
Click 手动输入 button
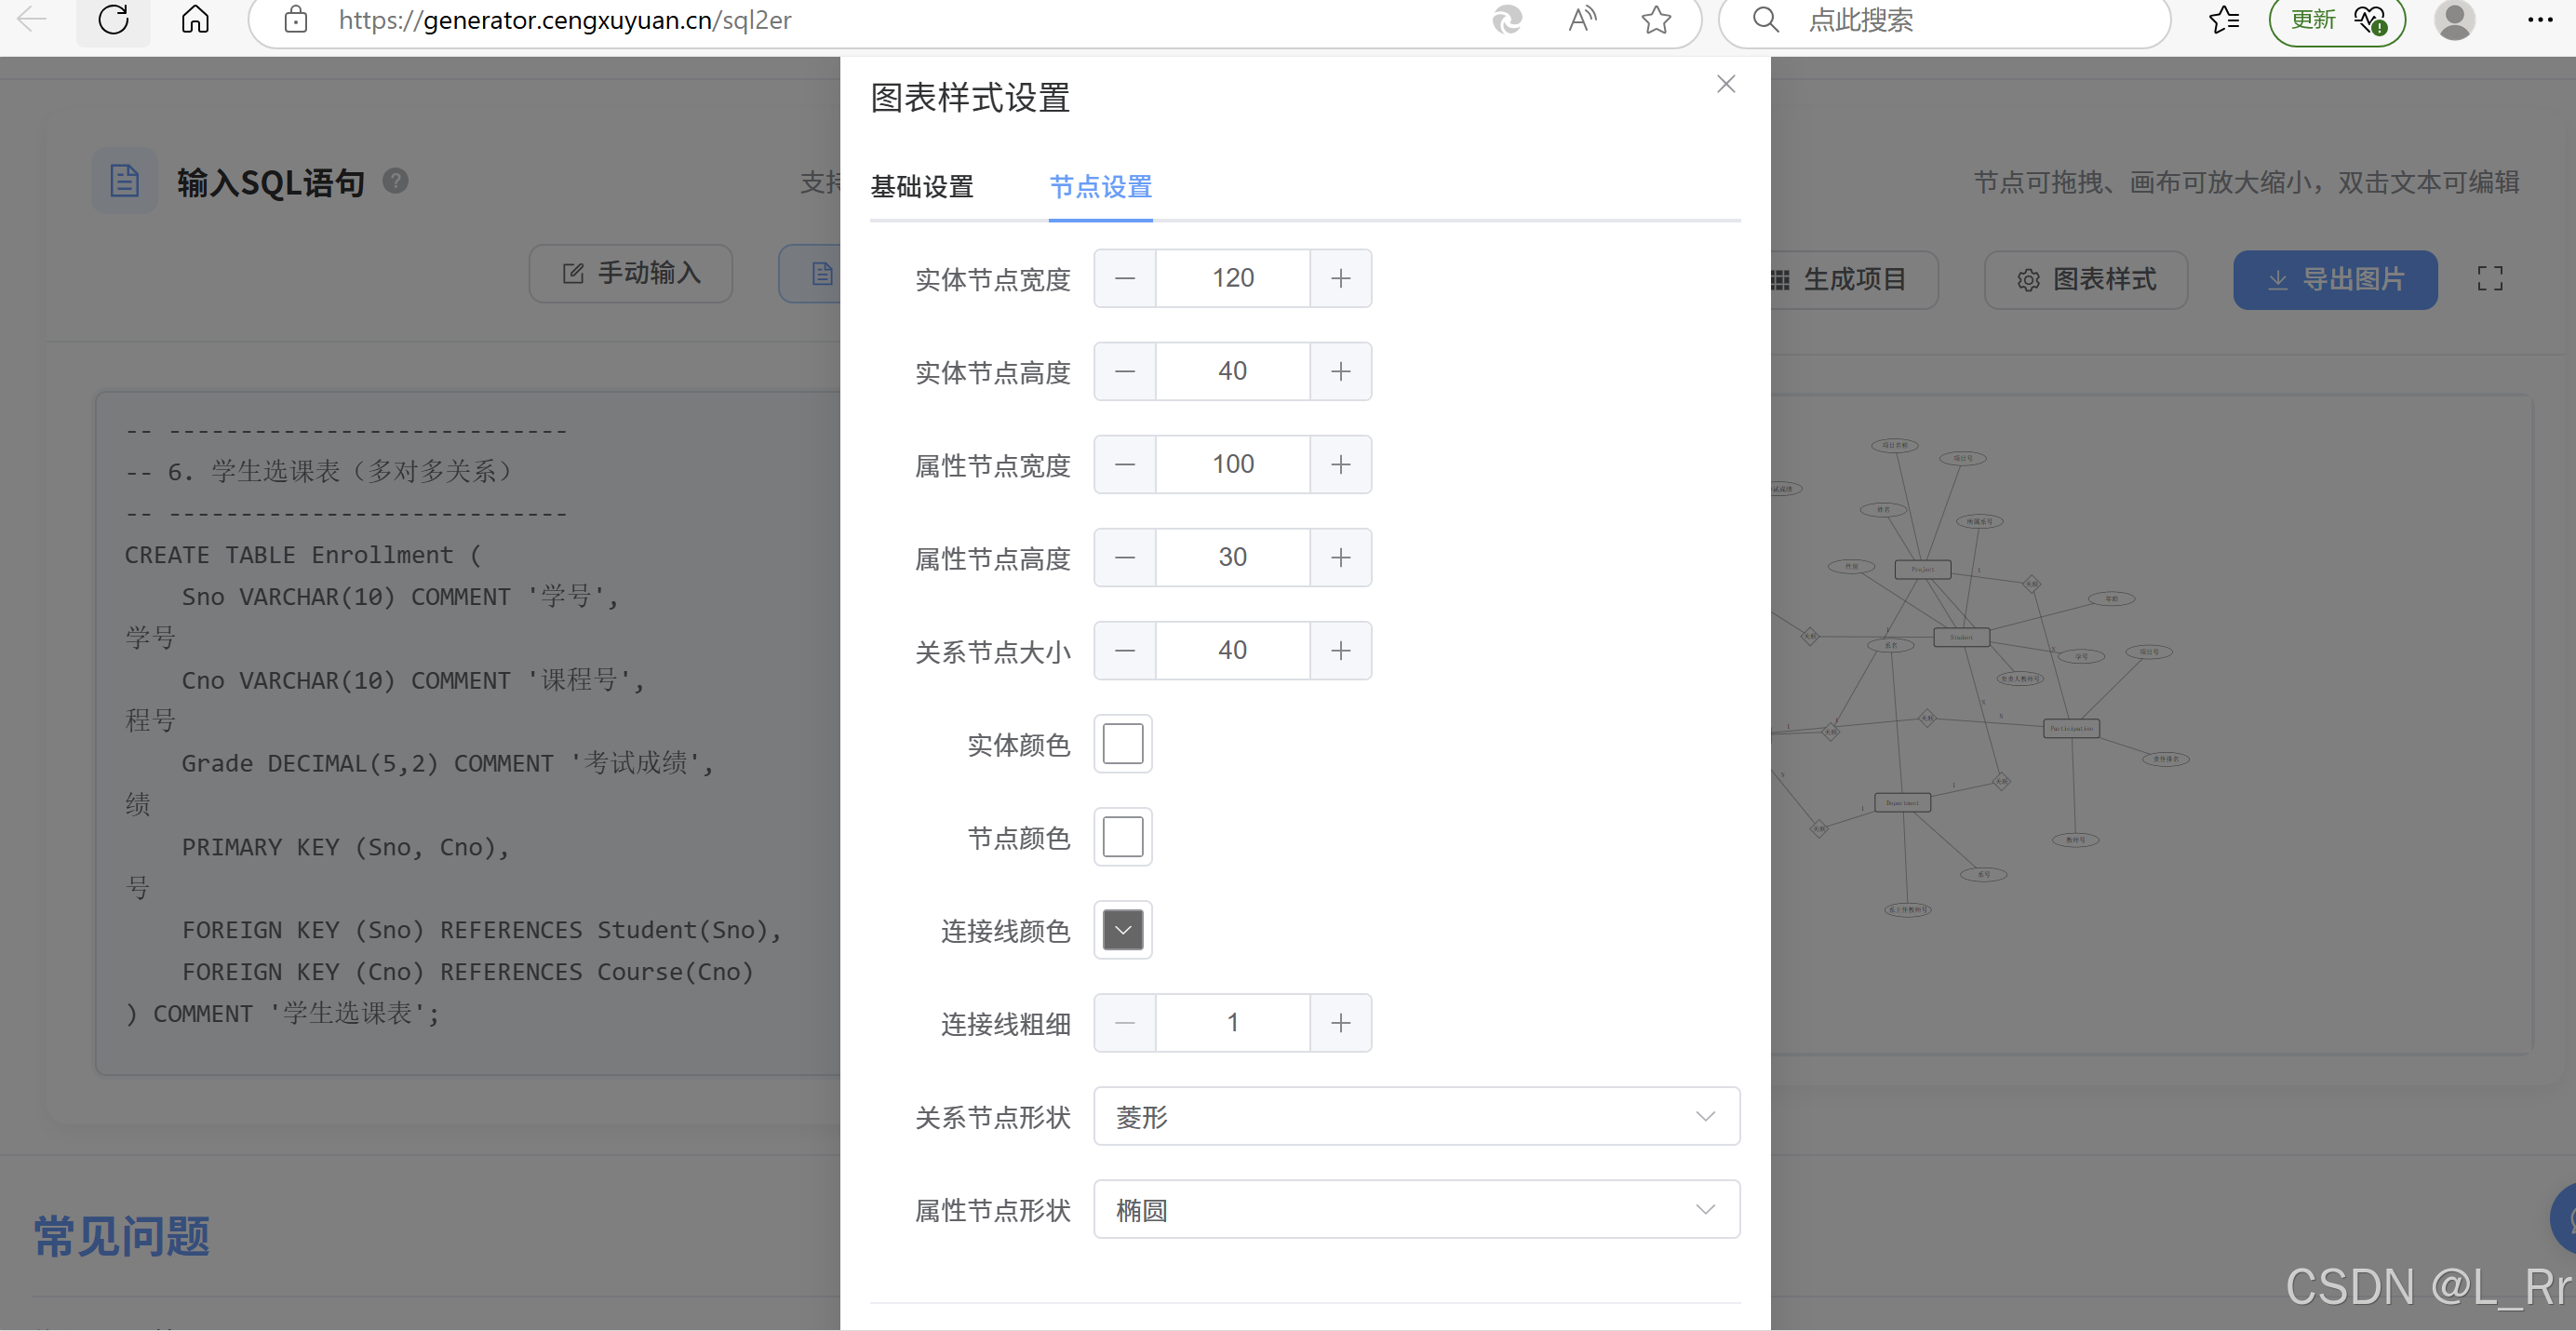coord(631,273)
